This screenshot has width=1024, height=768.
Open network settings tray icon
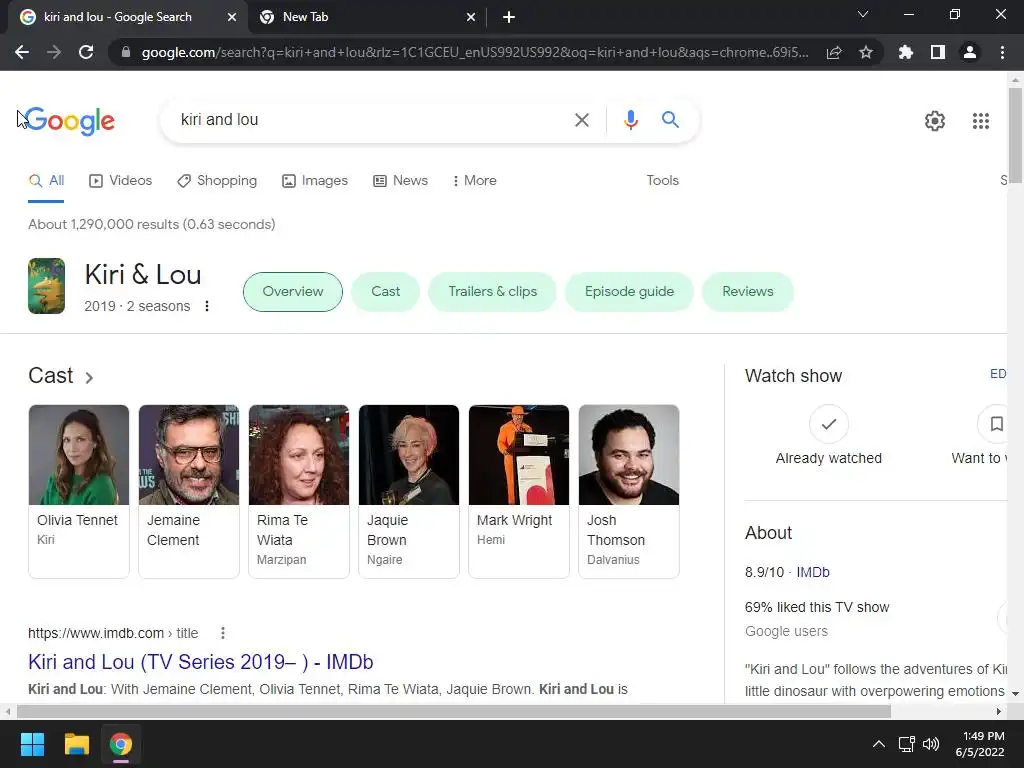[x=906, y=744]
